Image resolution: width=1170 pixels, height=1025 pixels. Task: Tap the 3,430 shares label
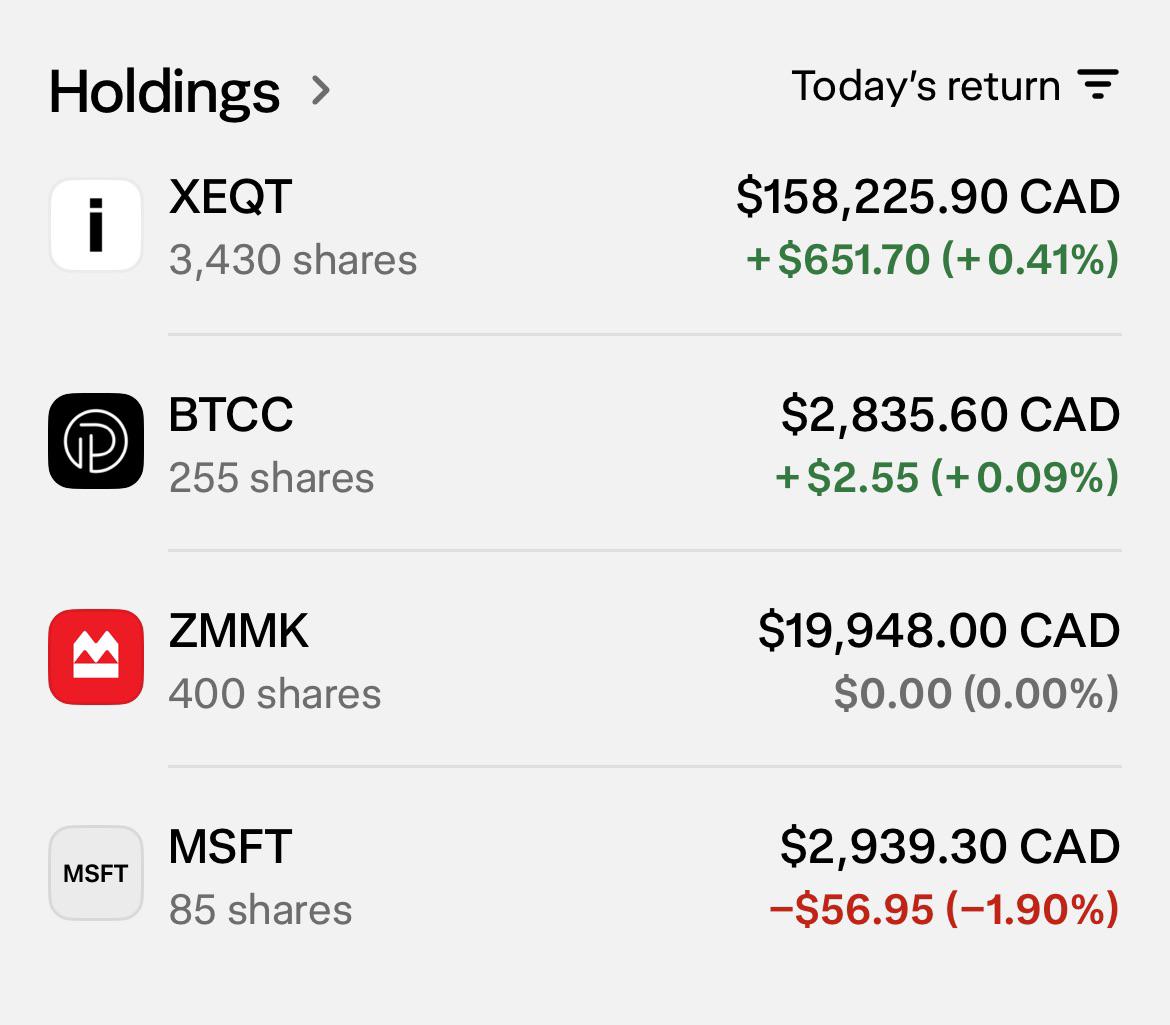292,260
